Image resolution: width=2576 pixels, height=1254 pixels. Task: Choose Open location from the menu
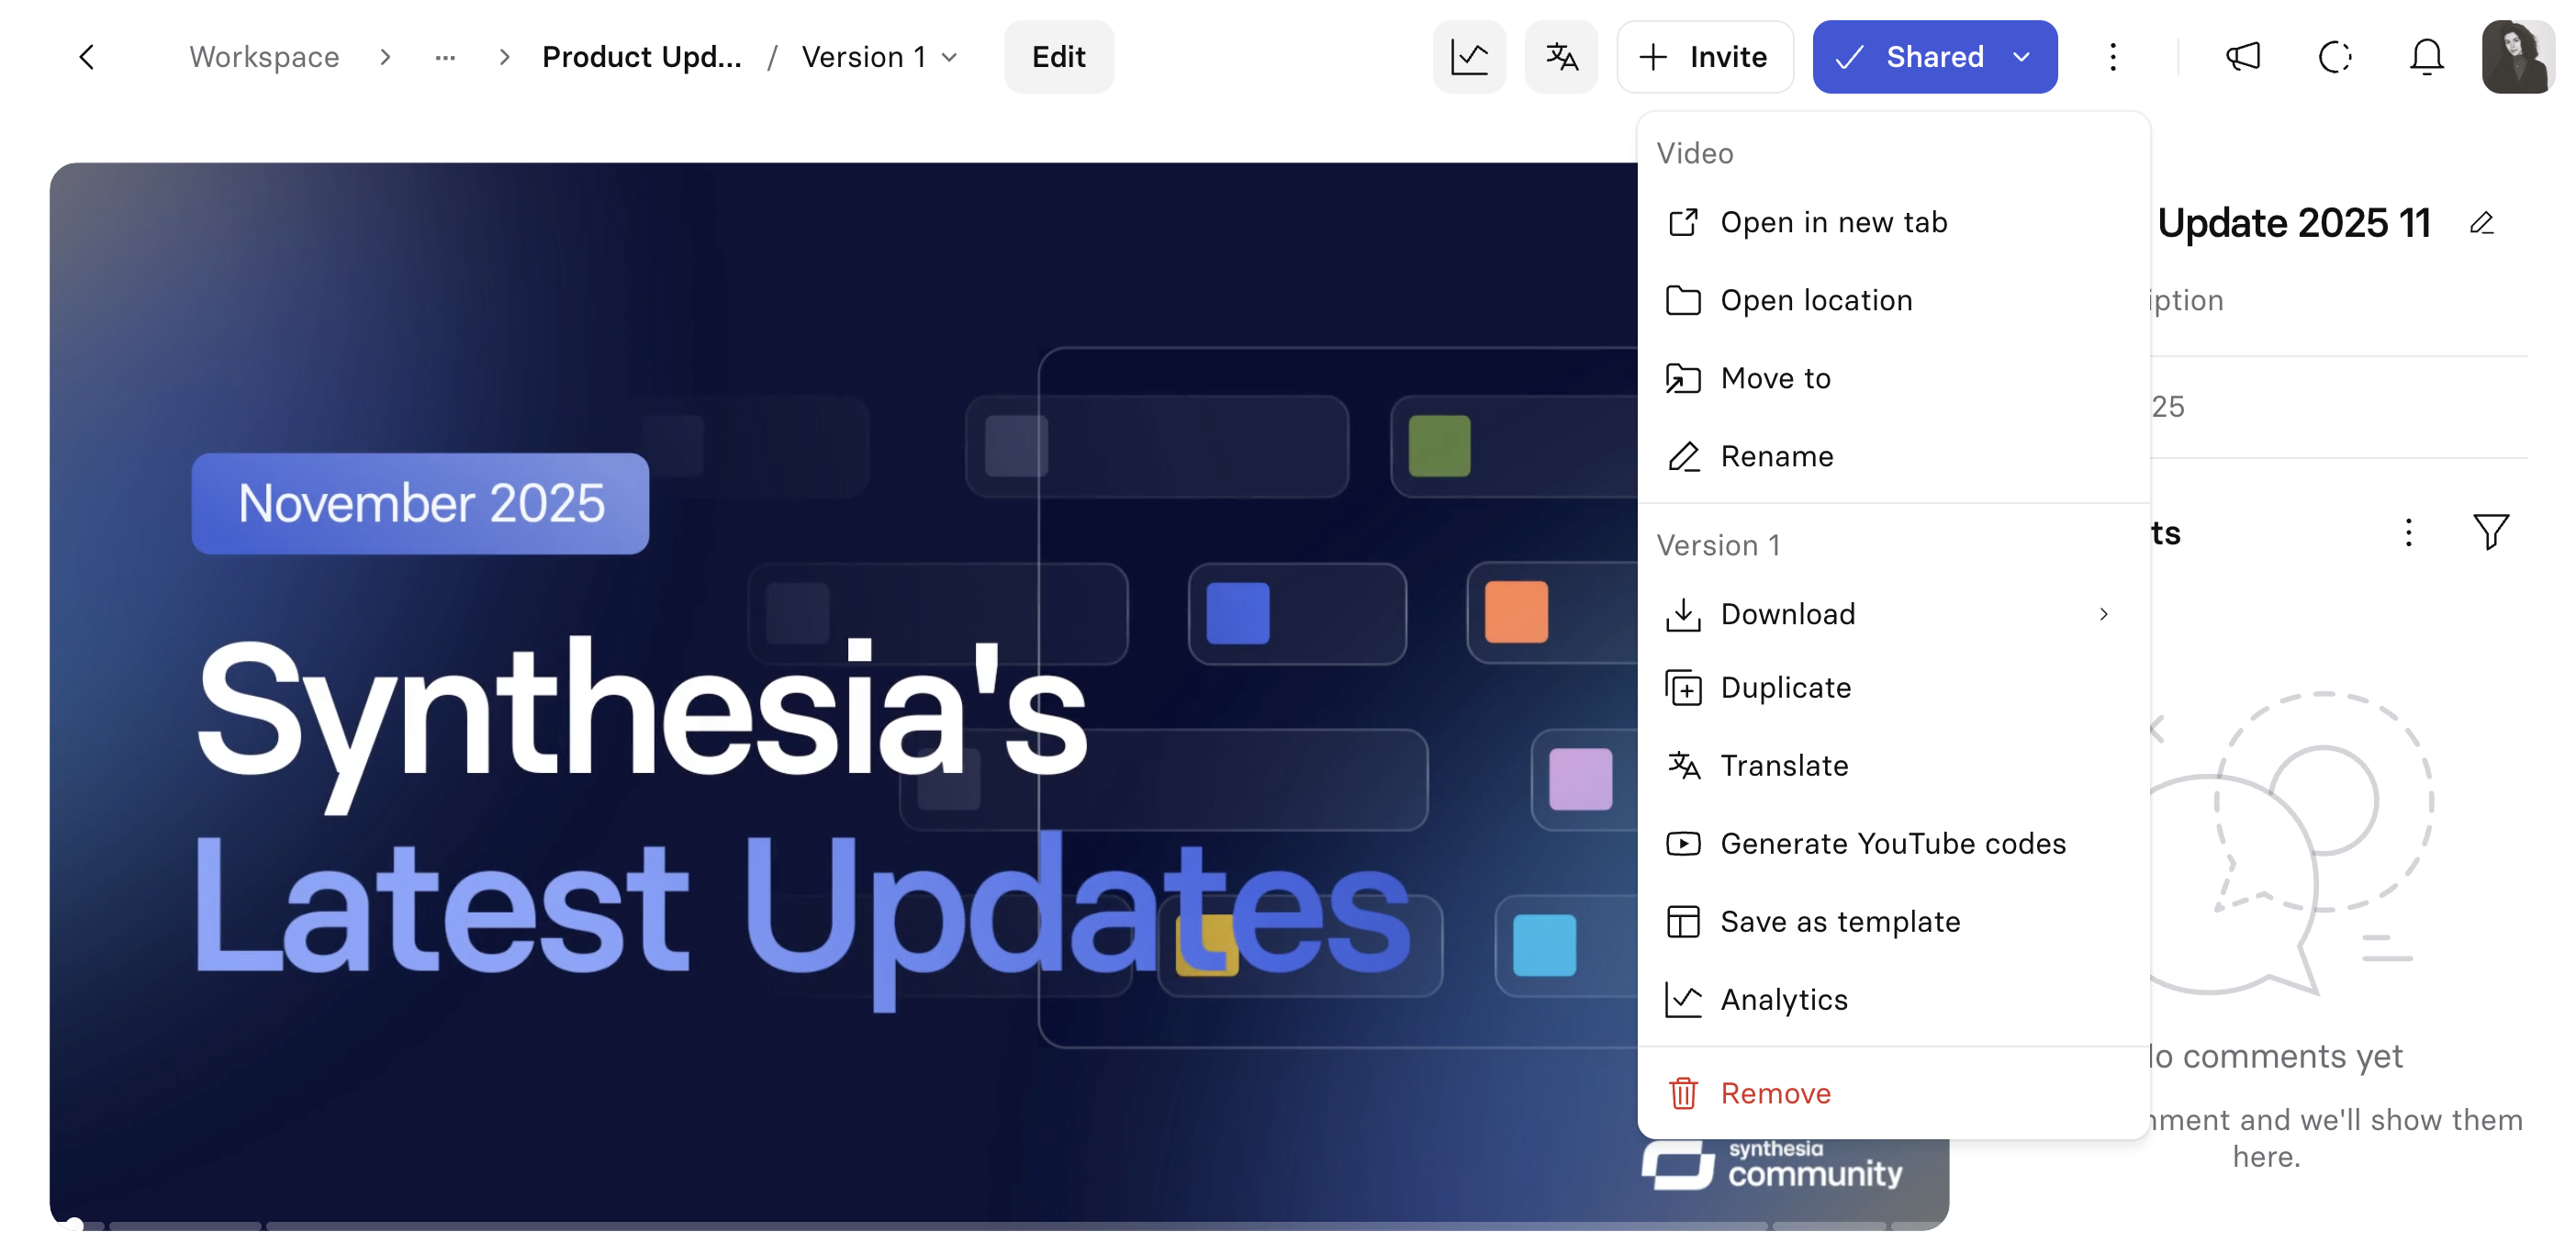pyautogui.click(x=1893, y=300)
